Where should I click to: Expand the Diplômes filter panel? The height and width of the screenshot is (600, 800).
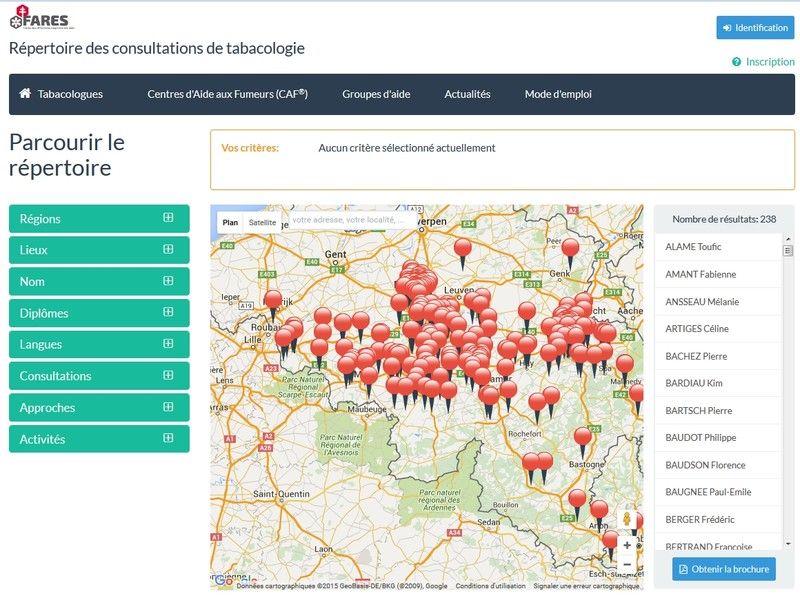click(x=99, y=313)
